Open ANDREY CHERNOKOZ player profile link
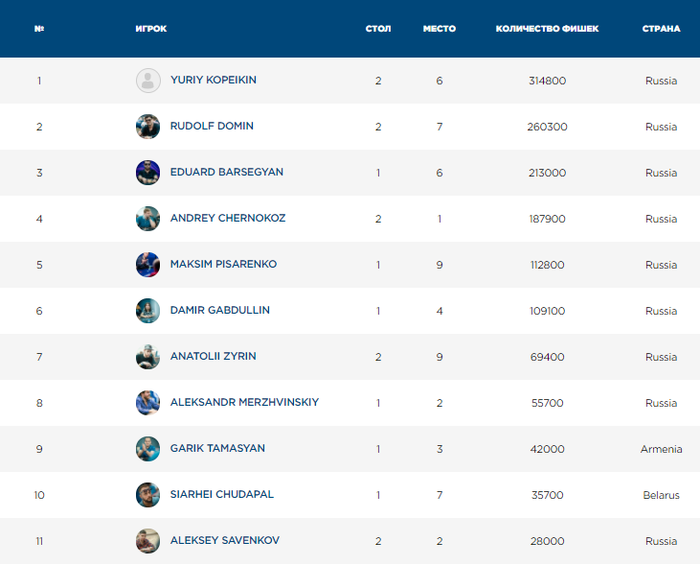The height and width of the screenshot is (565, 700). pos(228,218)
